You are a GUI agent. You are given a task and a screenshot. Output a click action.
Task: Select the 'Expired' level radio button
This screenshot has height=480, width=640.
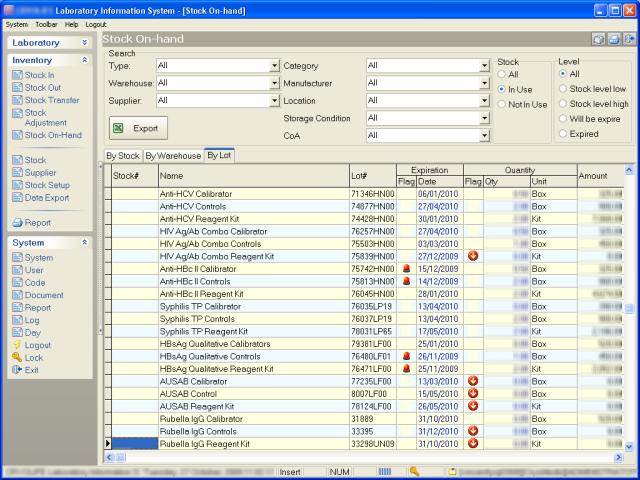click(x=561, y=134)
